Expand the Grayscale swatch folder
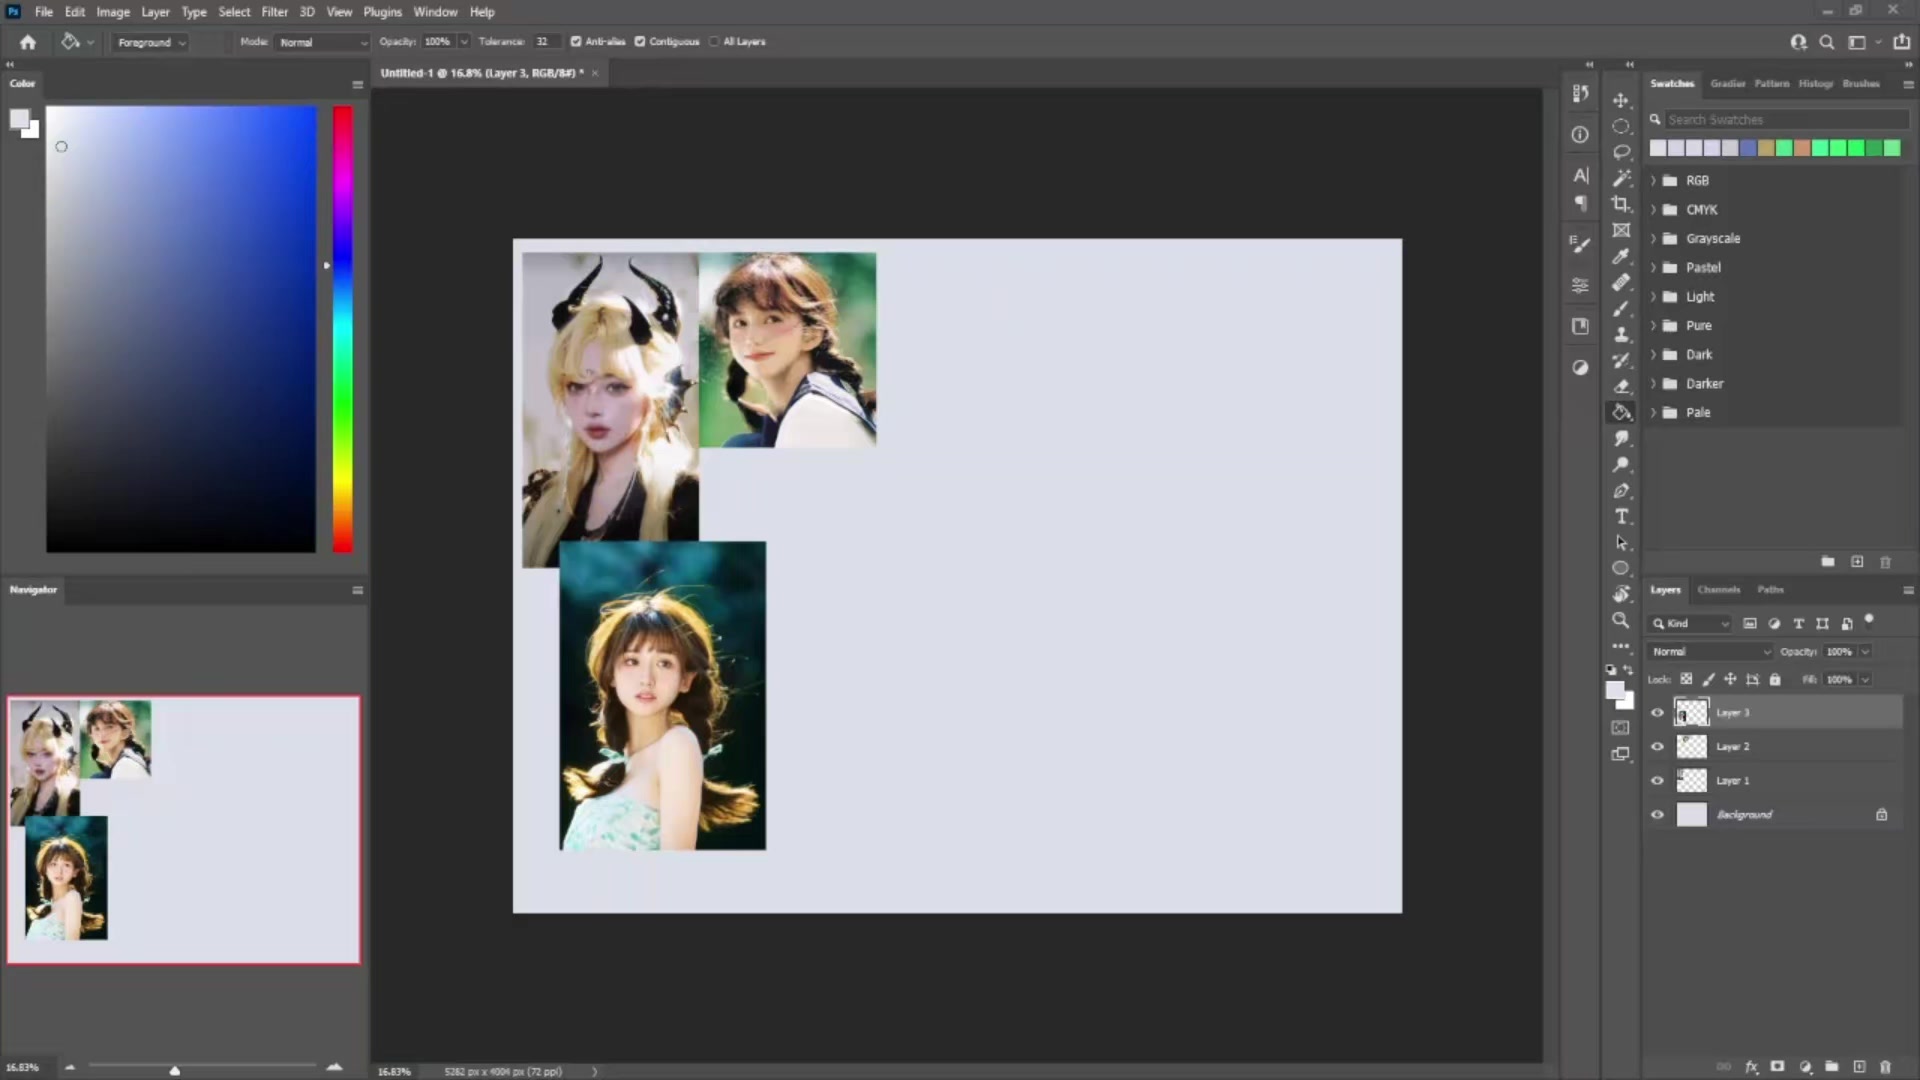This screenshot has width=1920, height=1080. [1654, 239]
